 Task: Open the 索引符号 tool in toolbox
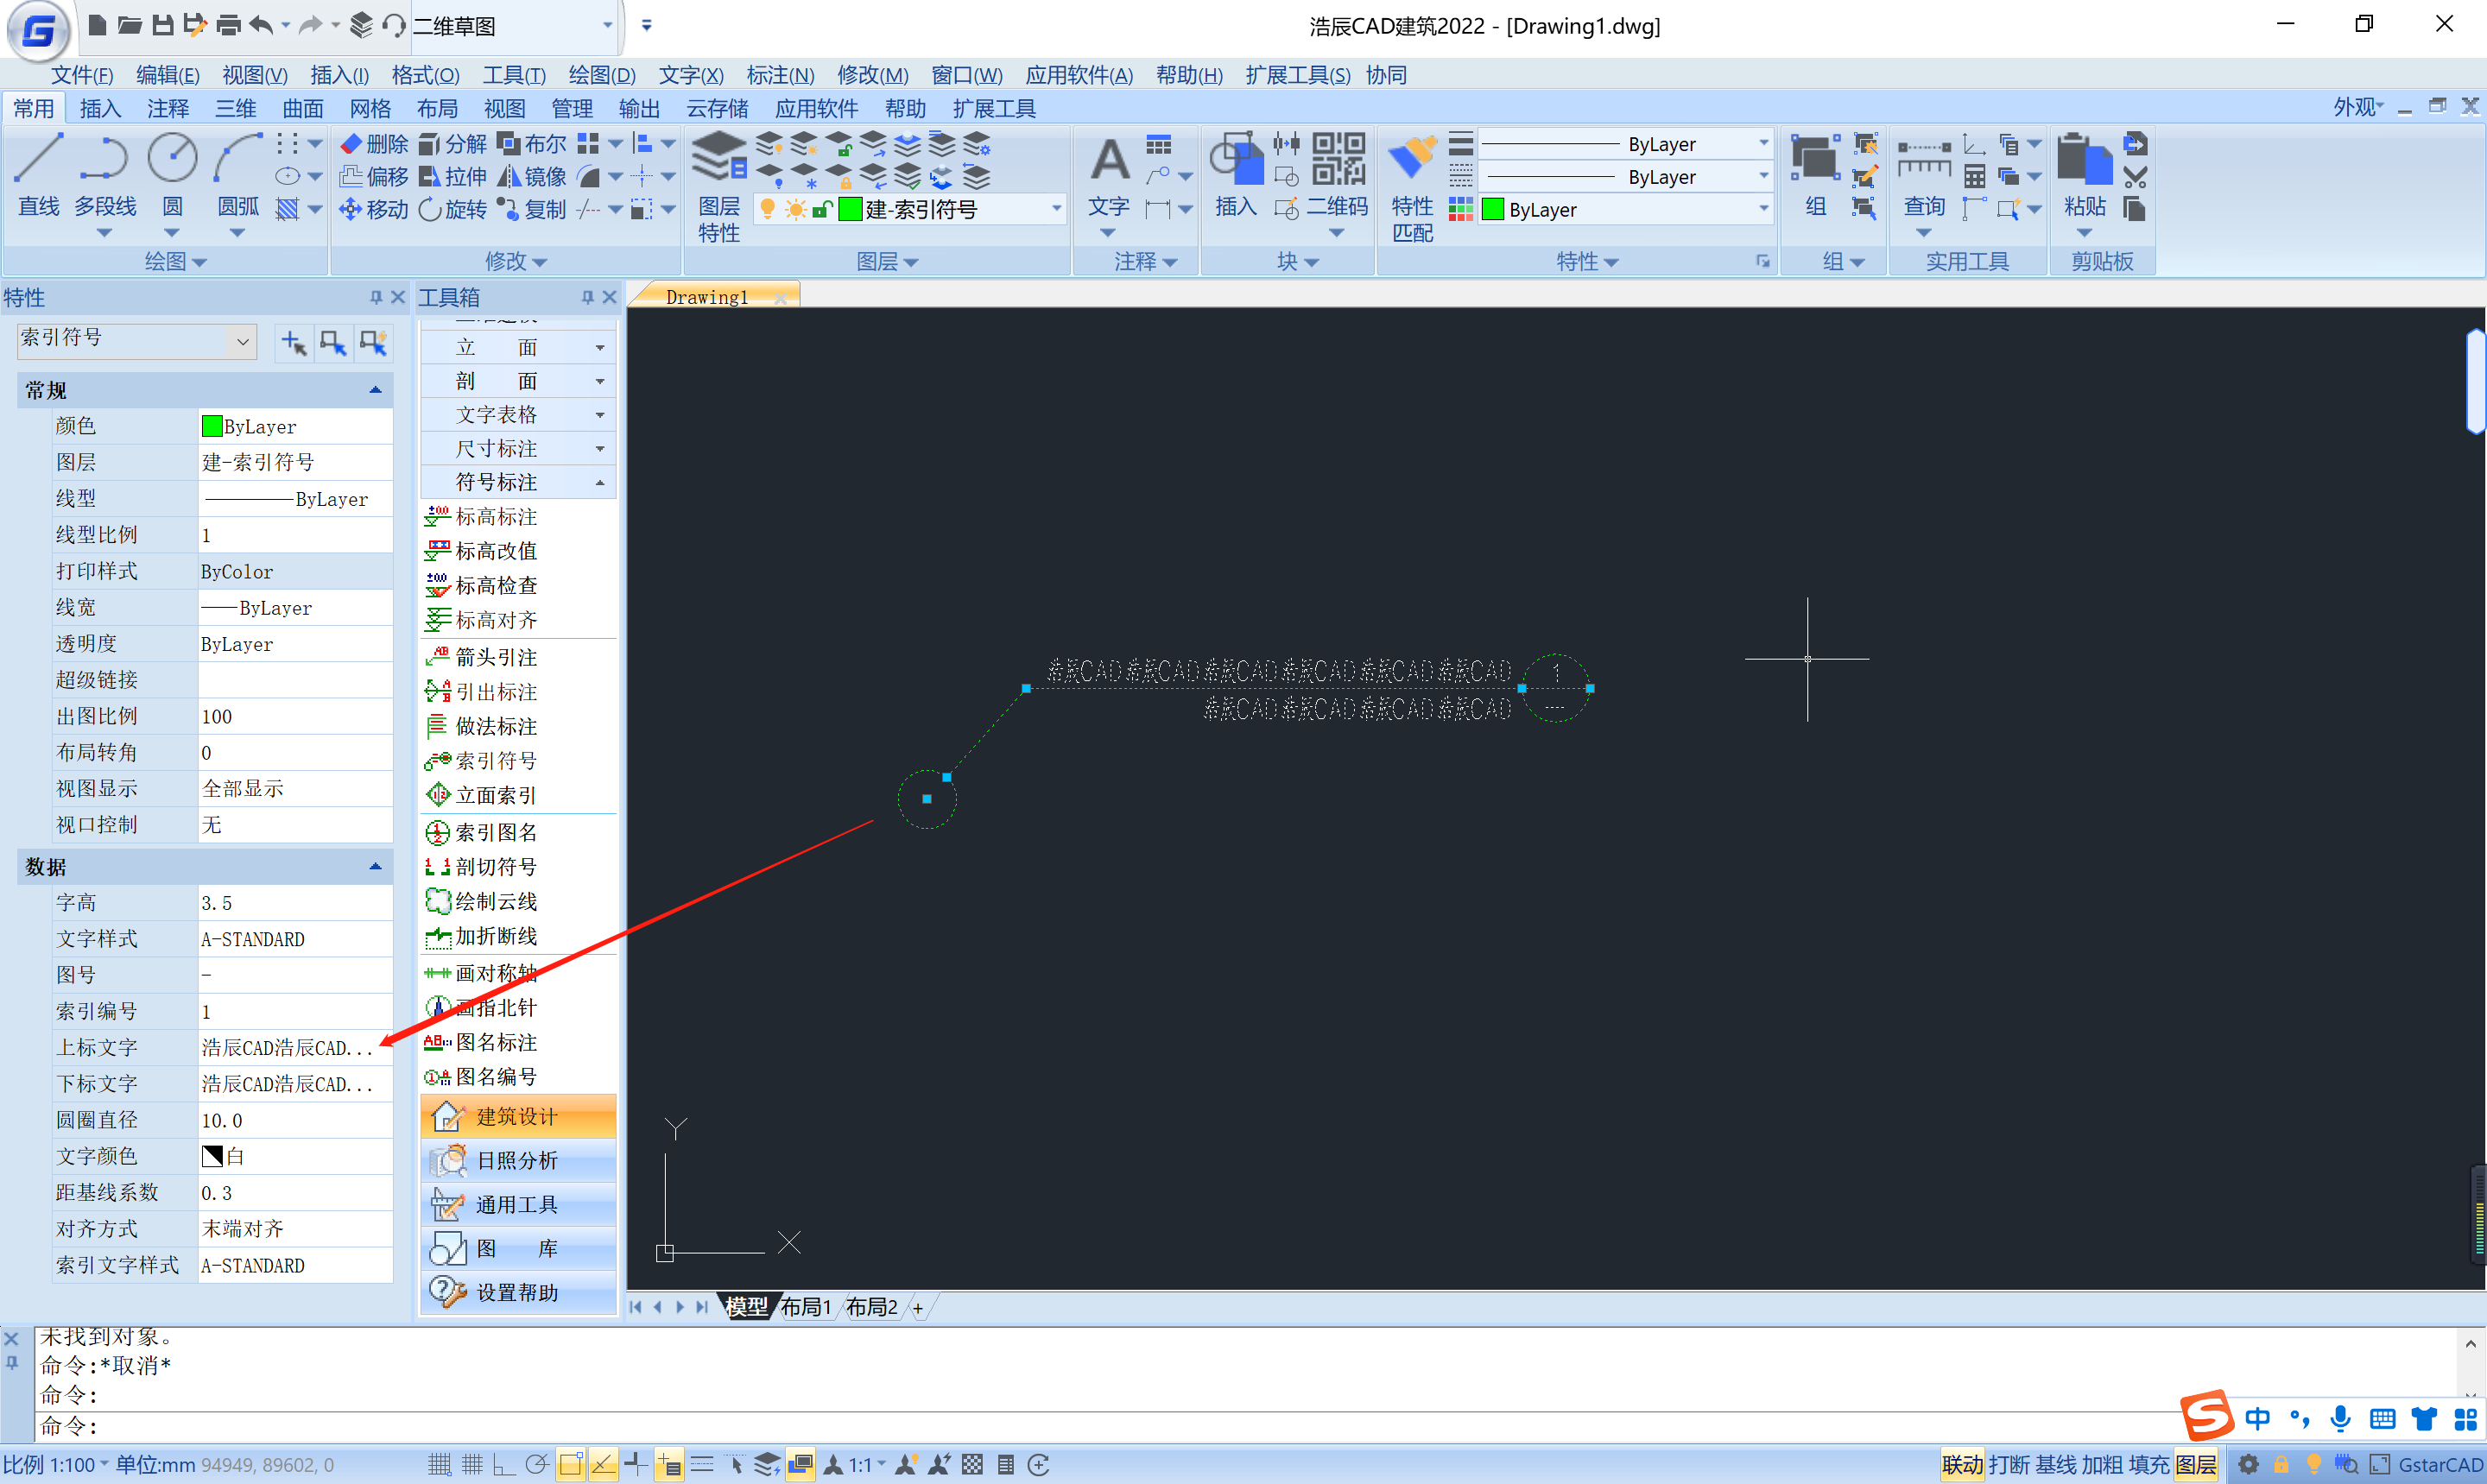(495, 761)
